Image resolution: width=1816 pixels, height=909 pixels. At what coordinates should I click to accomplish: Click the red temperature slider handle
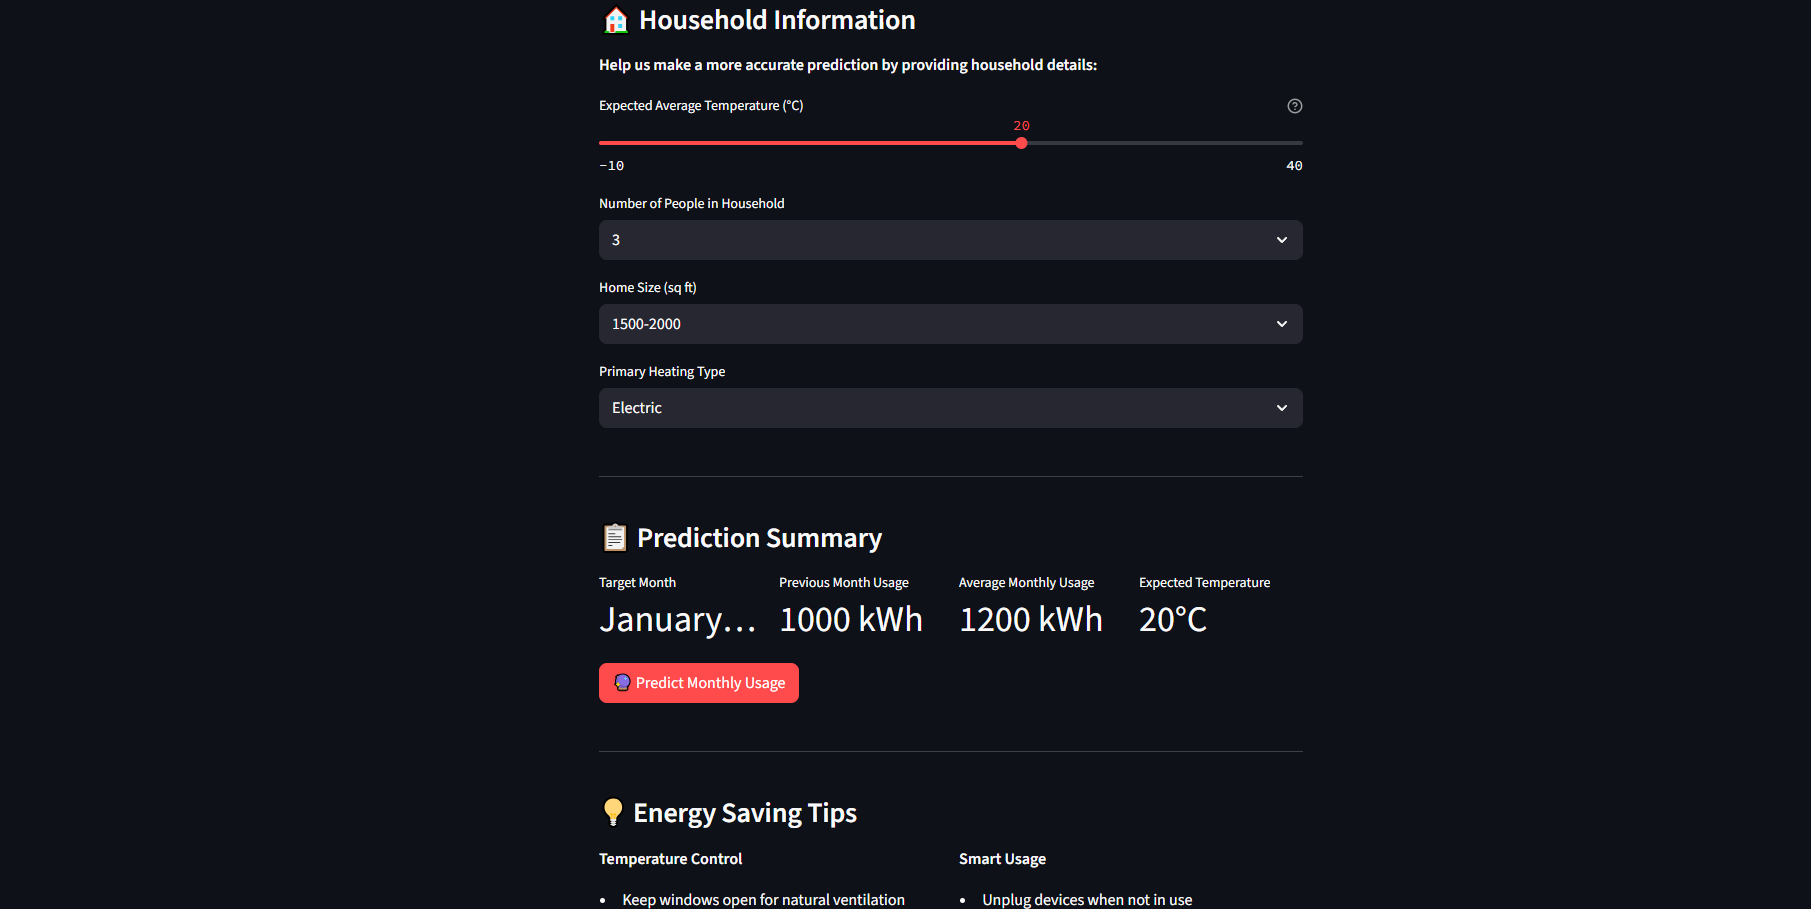[x=1021, y=143]
